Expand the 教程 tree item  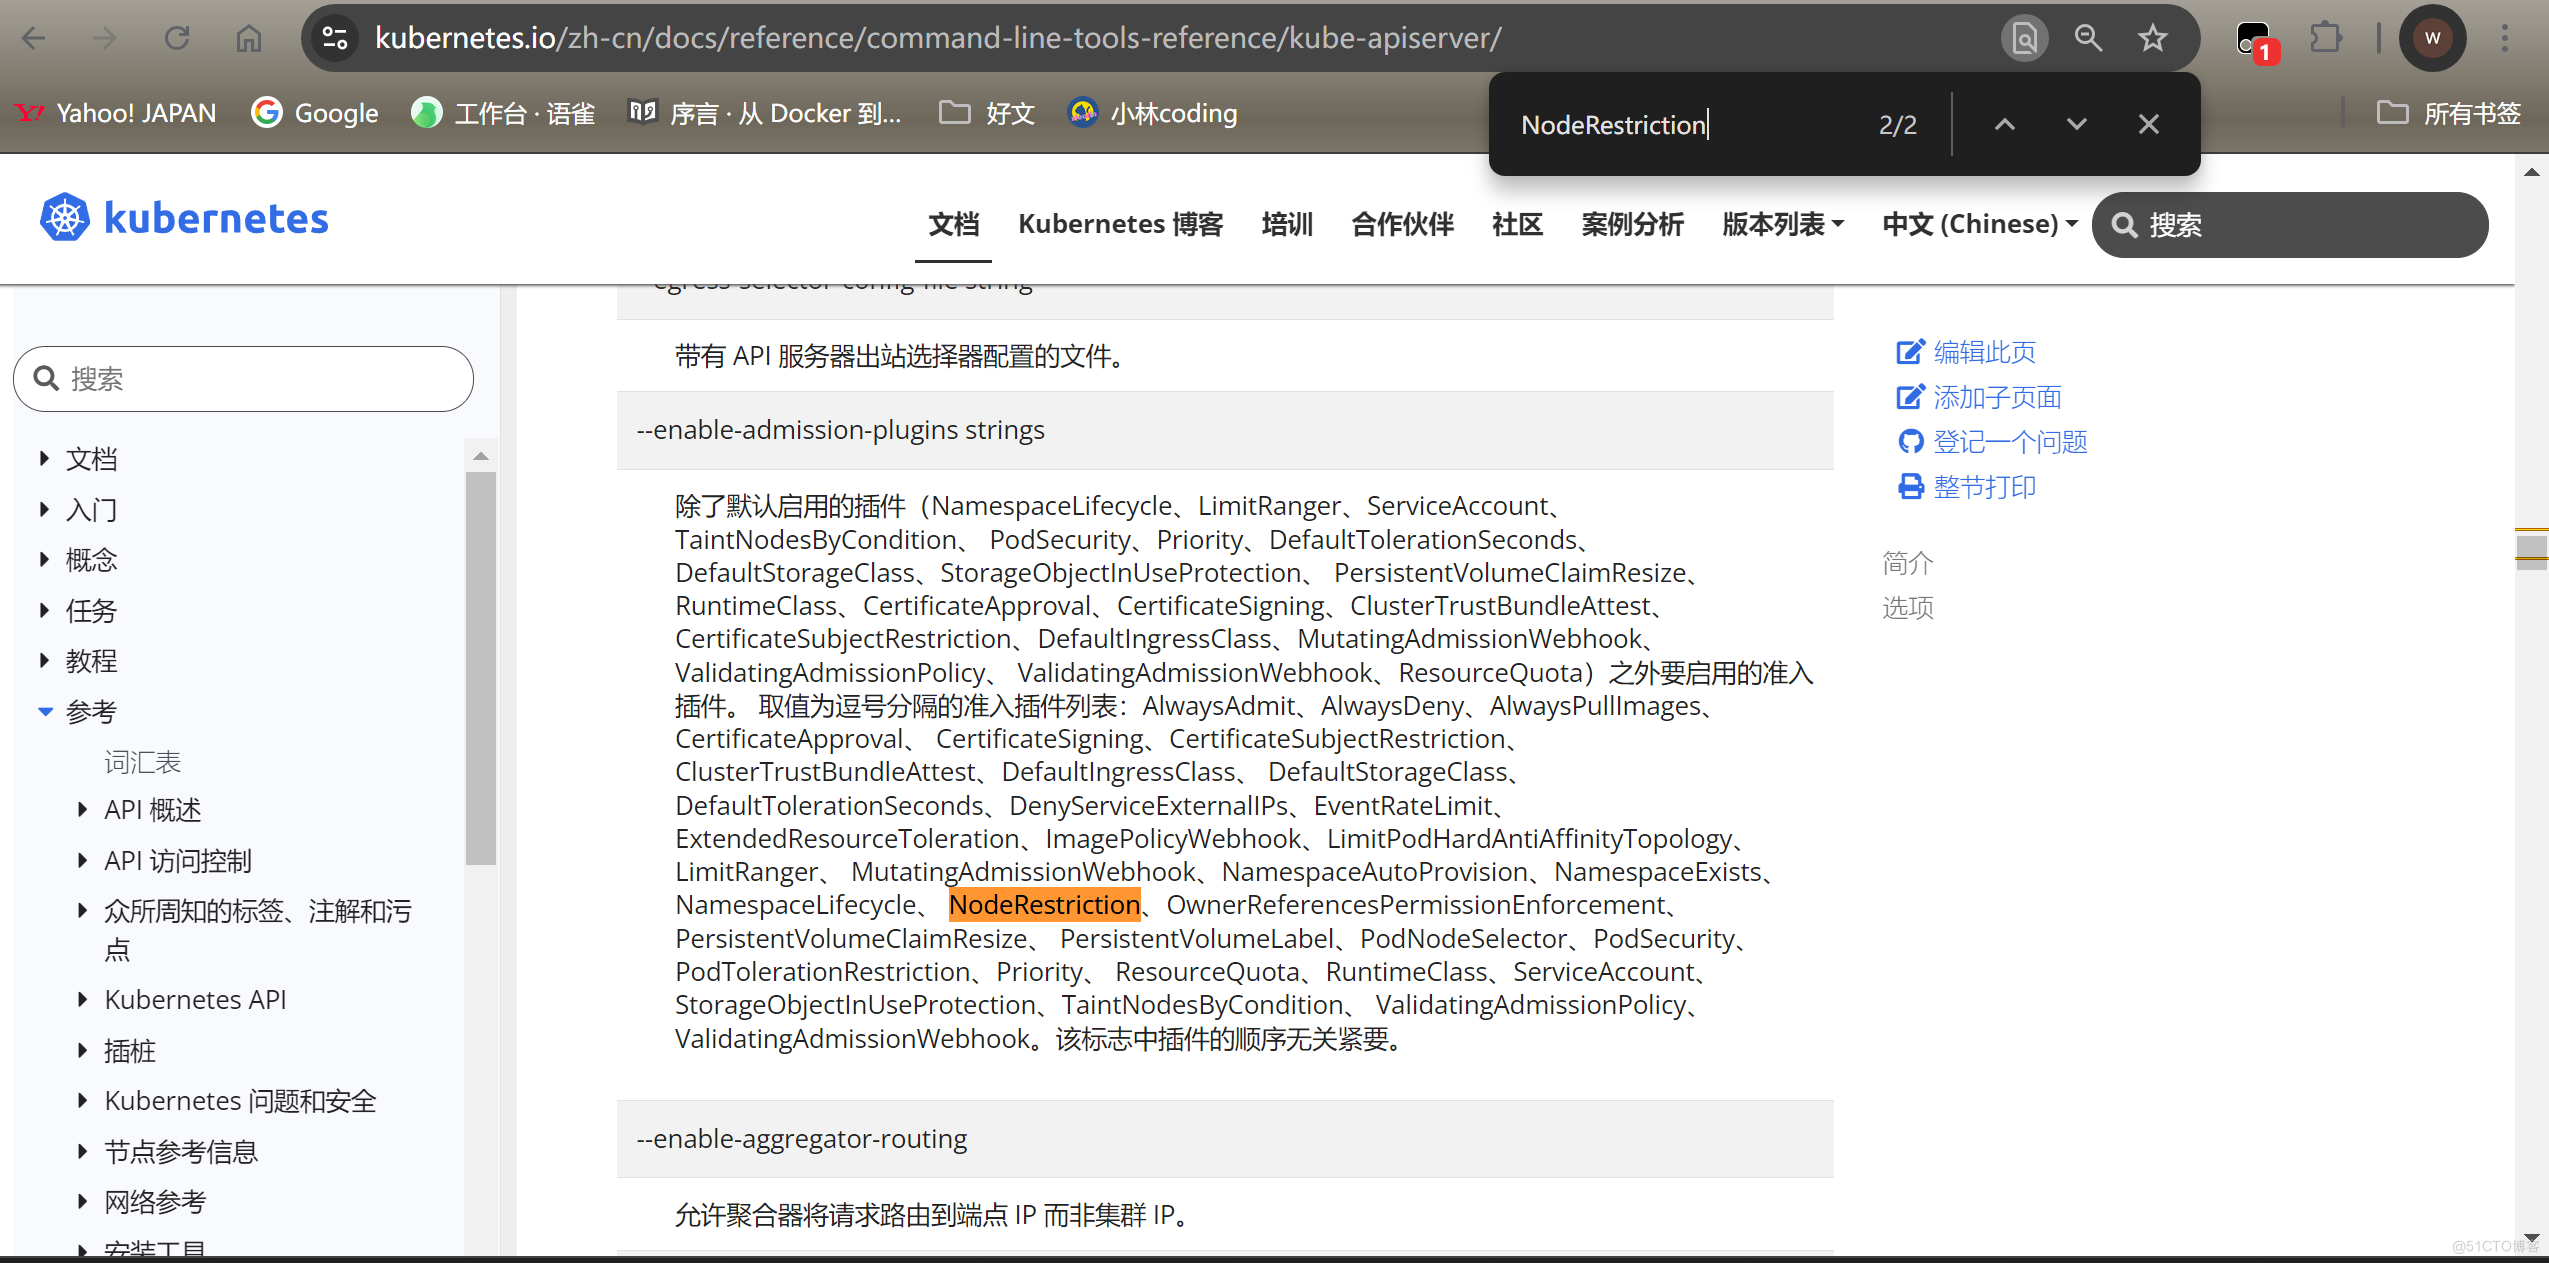(x=44, y=660)
